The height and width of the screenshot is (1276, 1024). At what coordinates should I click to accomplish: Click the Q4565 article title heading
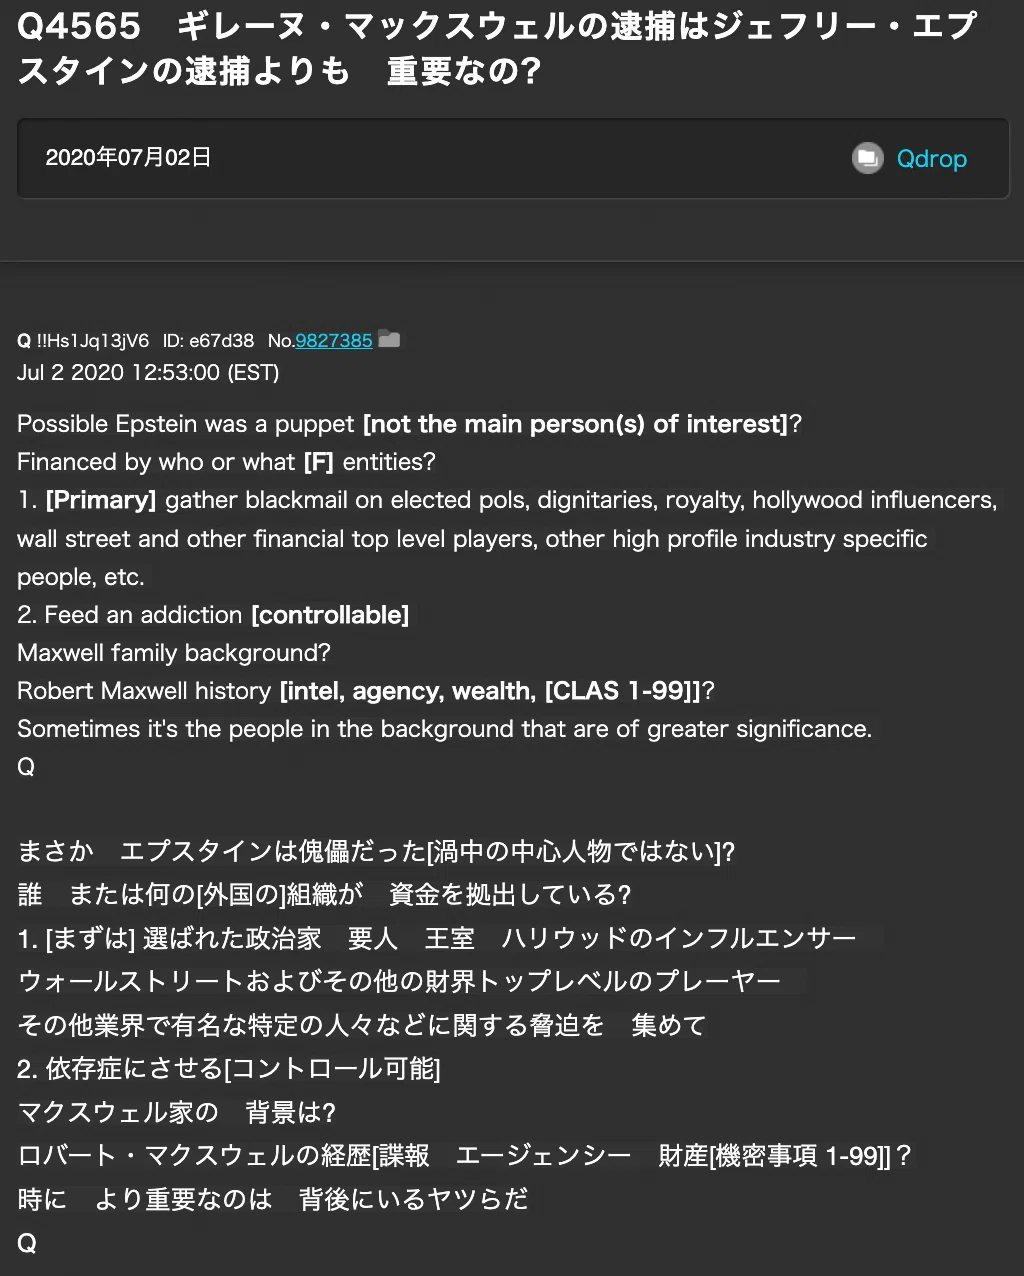(496, 48)
